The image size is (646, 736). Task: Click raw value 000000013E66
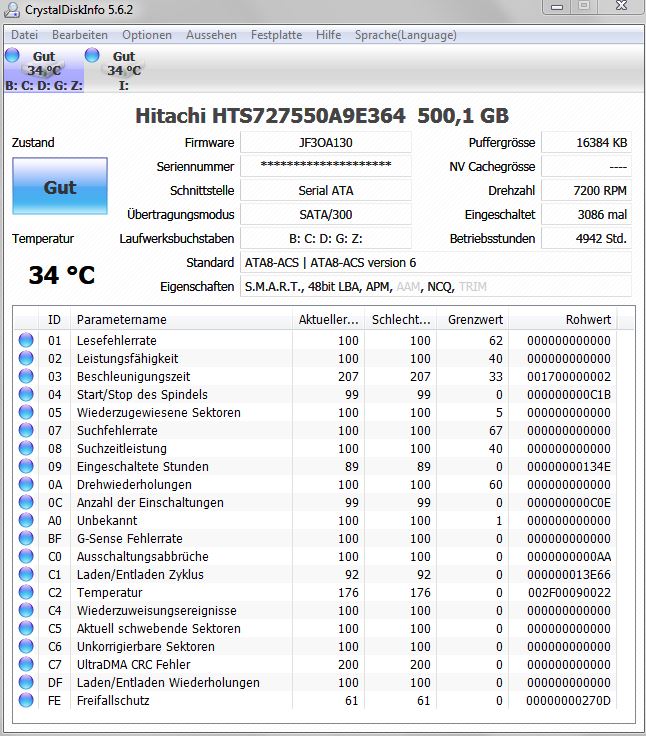click(569, 575)
